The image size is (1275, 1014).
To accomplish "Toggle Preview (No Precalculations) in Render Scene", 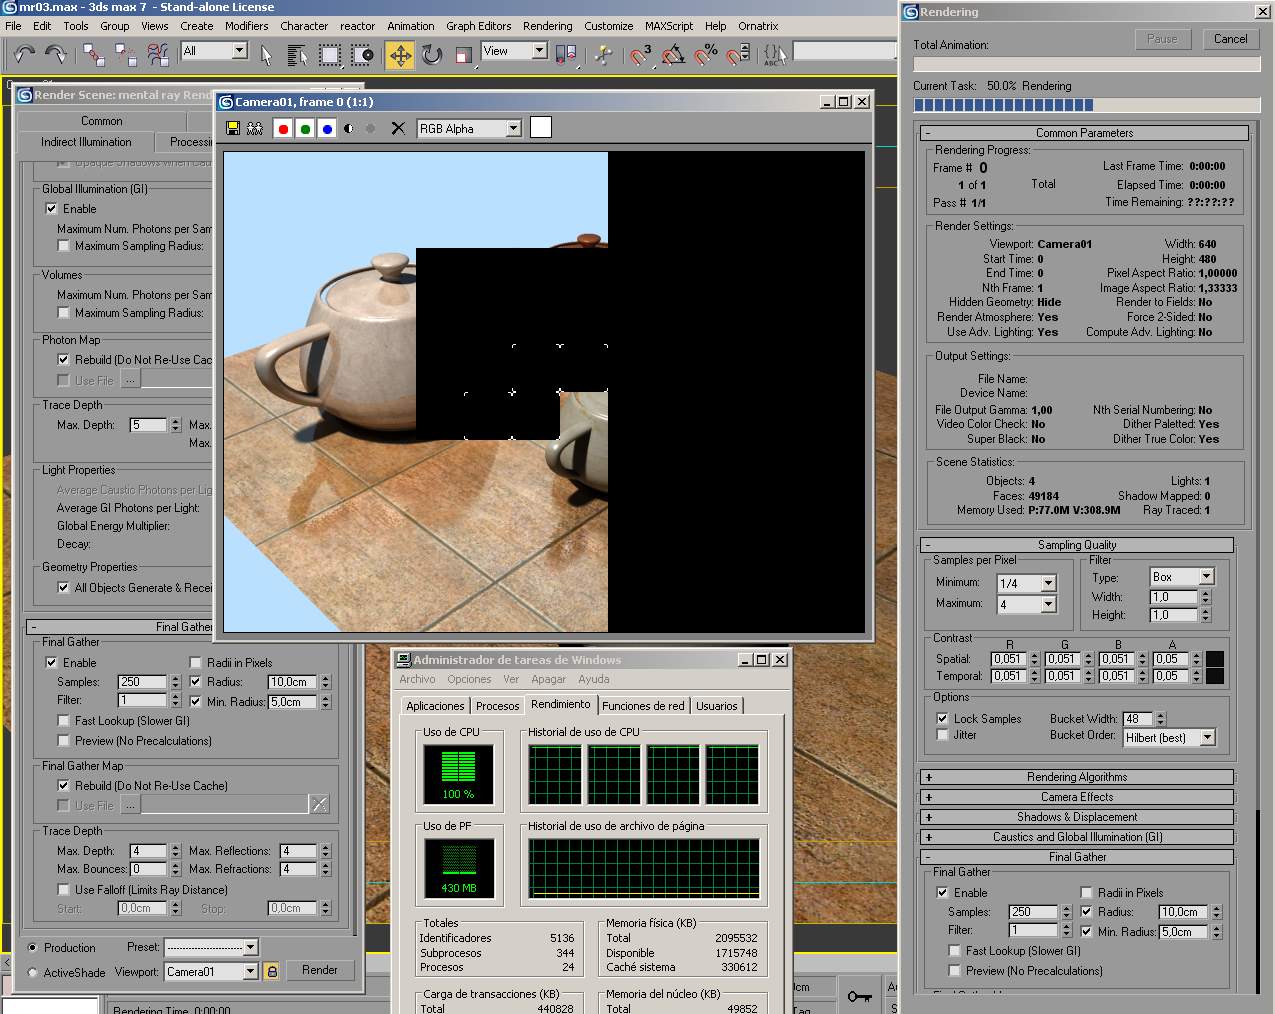I will 63,741.
